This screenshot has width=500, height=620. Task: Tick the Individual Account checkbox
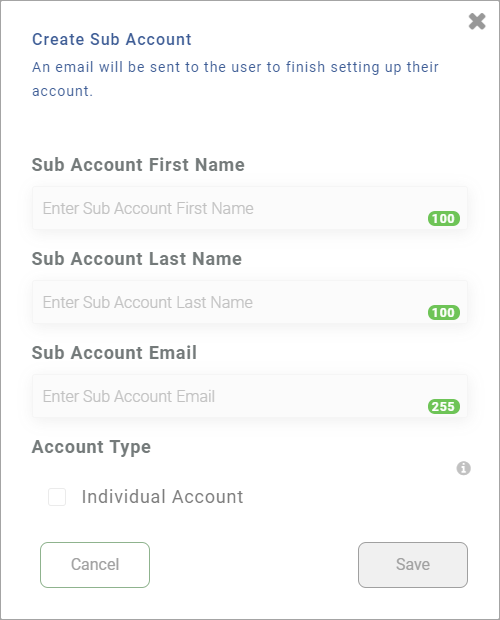[x=57, y=497]
